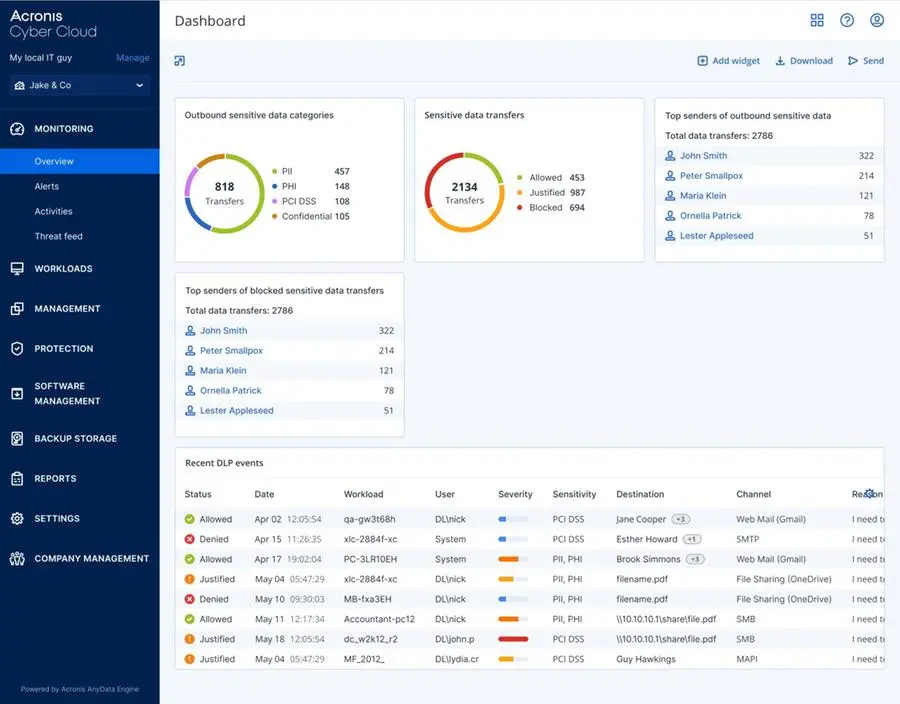This screenshot has height=704, width=900.
Task: Select Alerts in the sidebar
Action: pos(44,186)
